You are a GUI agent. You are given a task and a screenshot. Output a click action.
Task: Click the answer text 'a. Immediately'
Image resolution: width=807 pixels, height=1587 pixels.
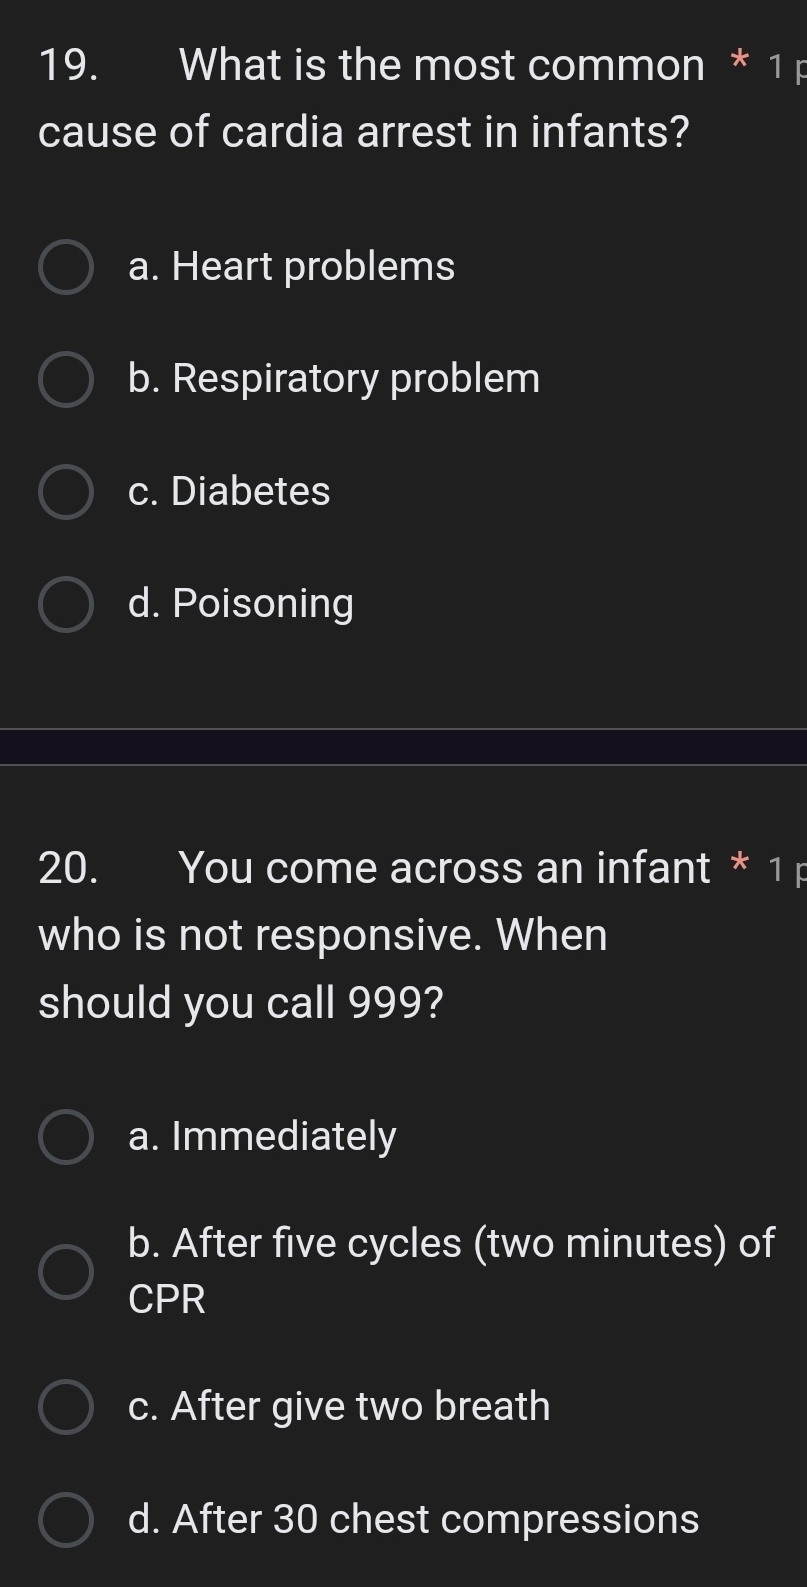pos(262,1137)
